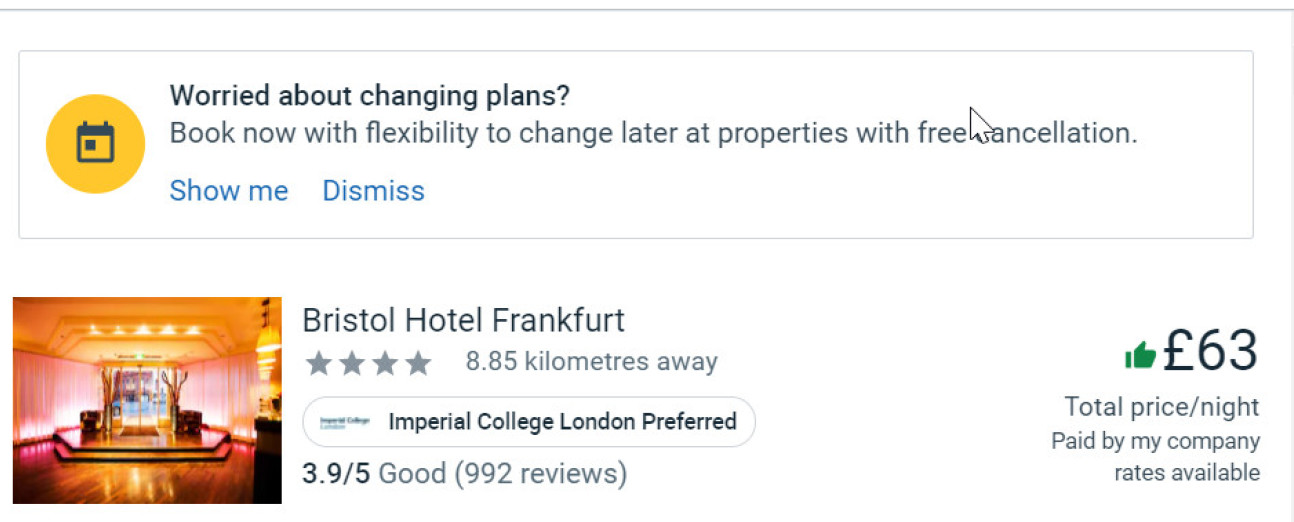Click the first grey rating star
The width and height of the screenshot is (1294, 522).
[x=319, y=362]
